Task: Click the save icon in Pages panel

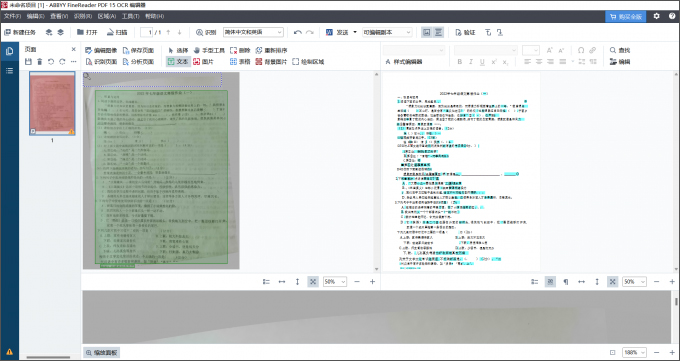Action: [x=28, y=62]
